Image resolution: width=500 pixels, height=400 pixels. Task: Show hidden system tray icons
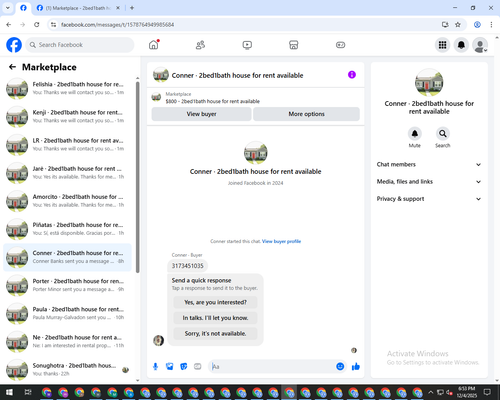click(x=430, y=392)
